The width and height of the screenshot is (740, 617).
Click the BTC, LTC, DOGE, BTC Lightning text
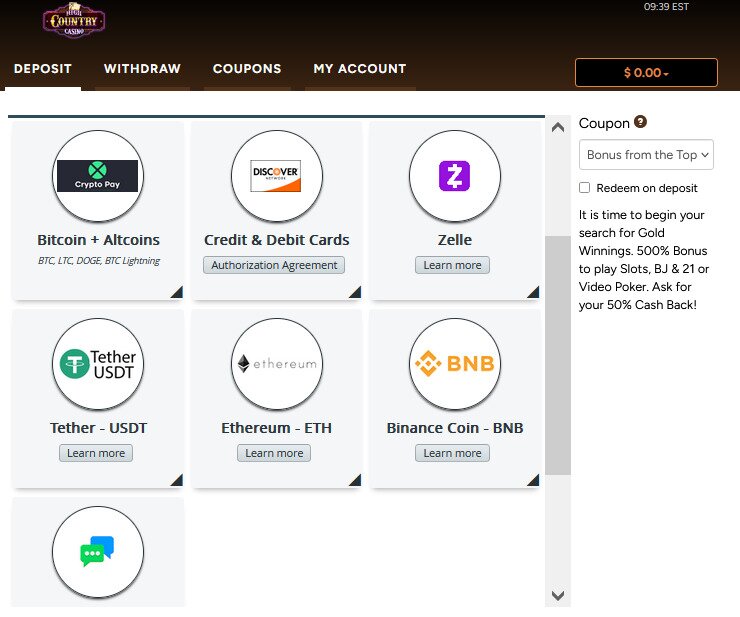(99, 261)
